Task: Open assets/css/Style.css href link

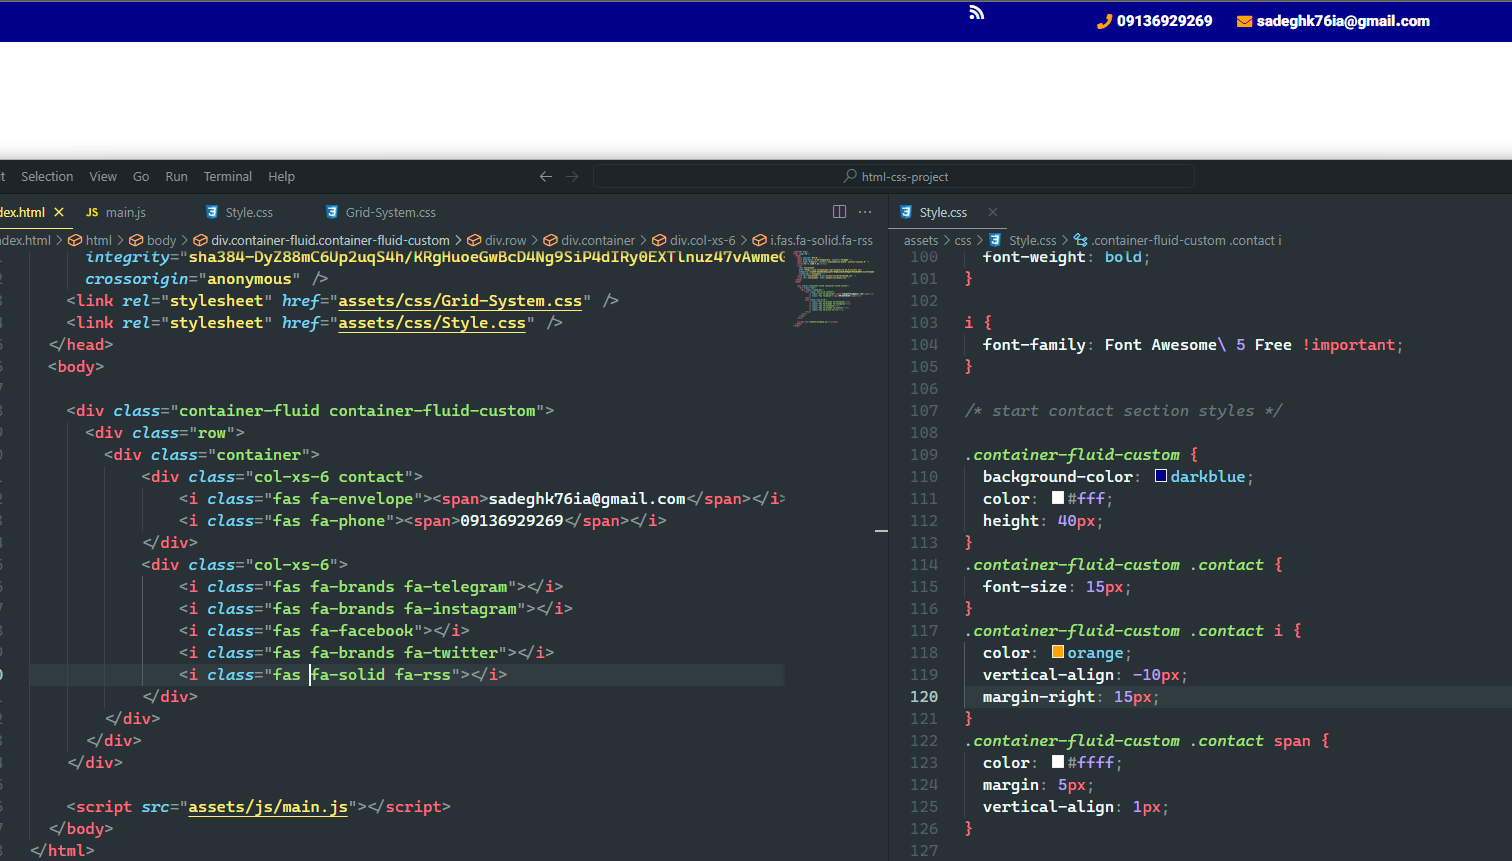Action: pos(432,323)
